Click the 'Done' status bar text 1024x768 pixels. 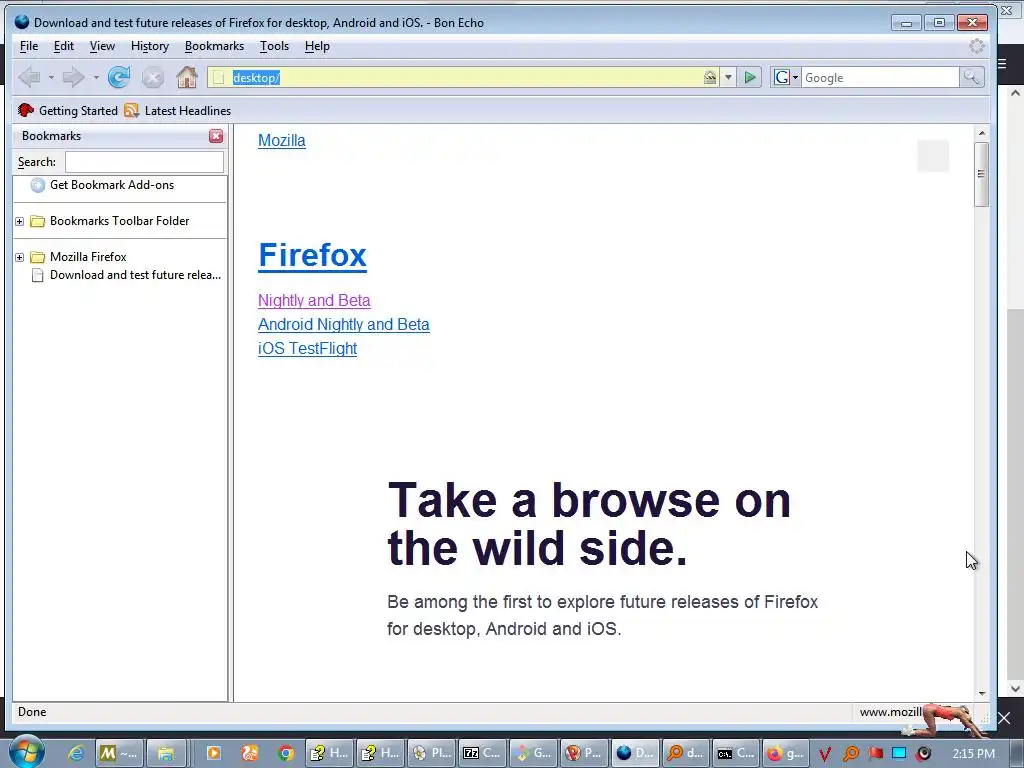tap(32, 712)
